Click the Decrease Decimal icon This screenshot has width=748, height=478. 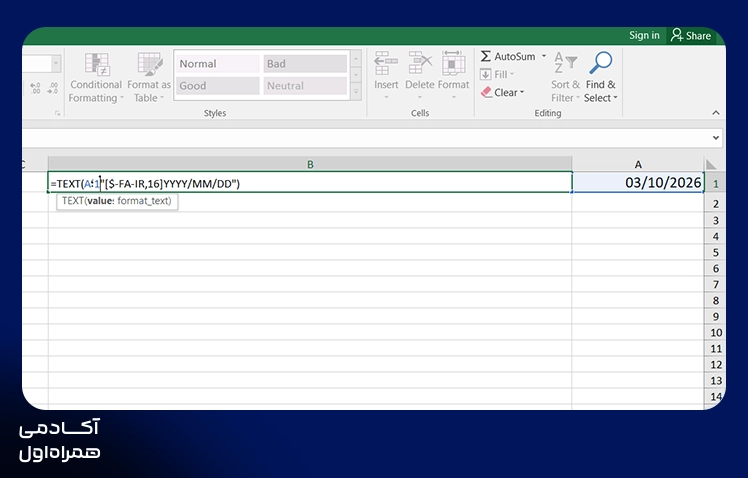pos(52,88)
